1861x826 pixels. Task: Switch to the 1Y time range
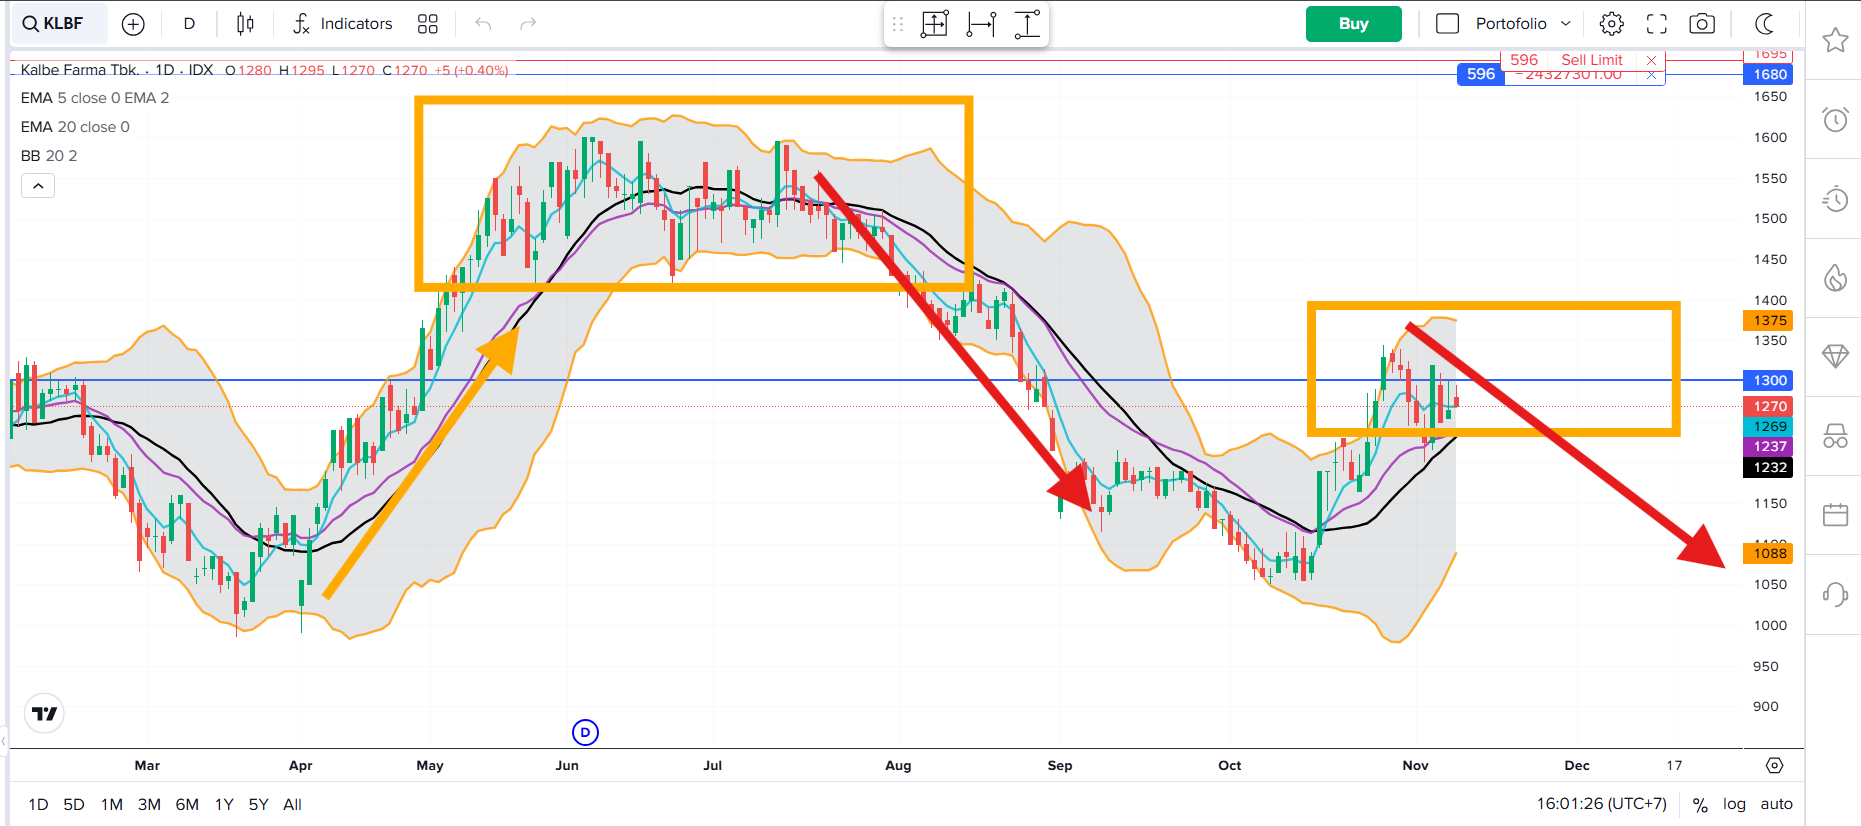coord(224,804)
